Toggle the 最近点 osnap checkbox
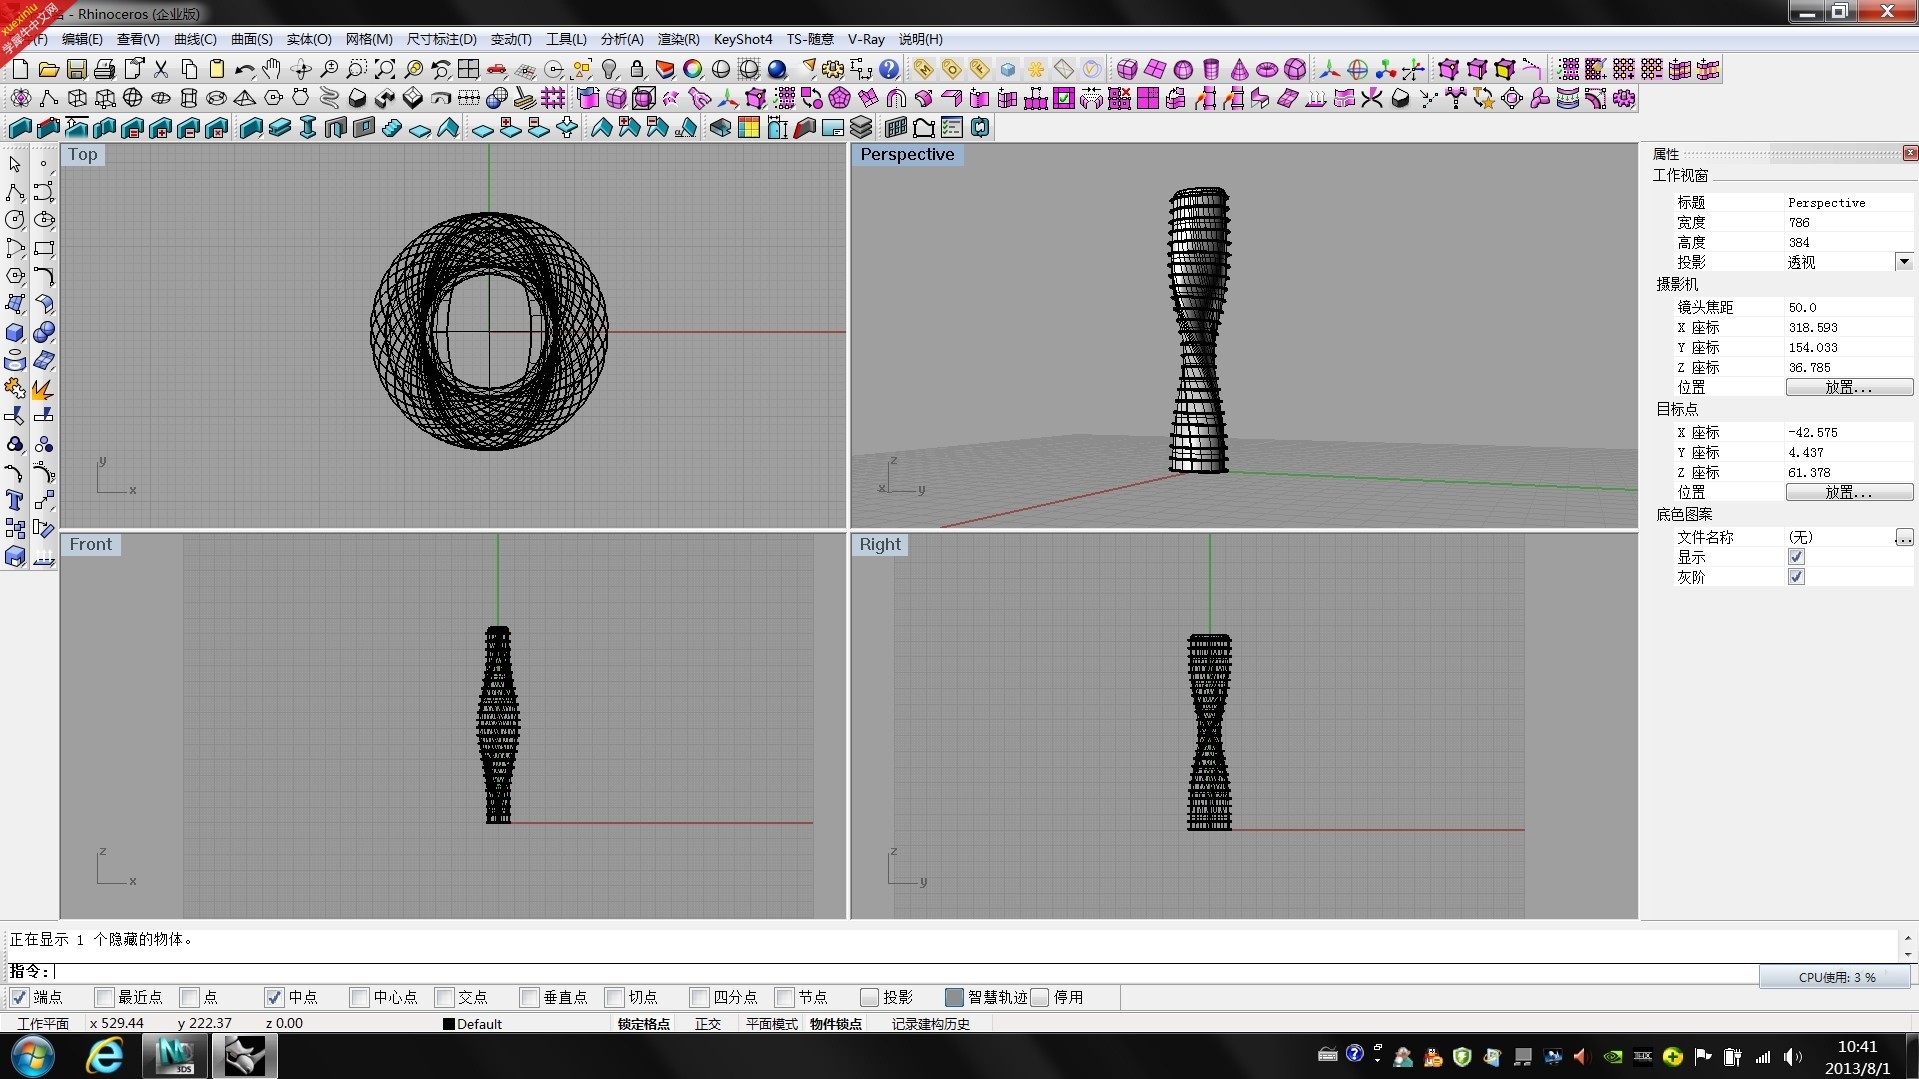This screenshot has height=1079, width=1919. 104,997
